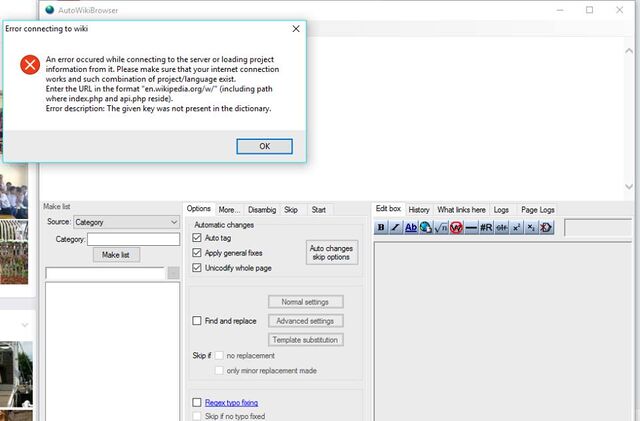Enable Regex typo fixing checkbox
This screenshot has width=640, height=421.
tap(197, 403)
